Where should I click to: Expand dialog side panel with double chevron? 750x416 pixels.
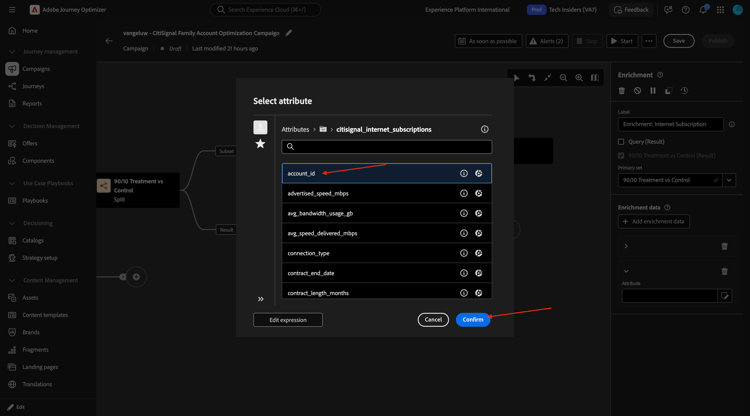point(260,299)
